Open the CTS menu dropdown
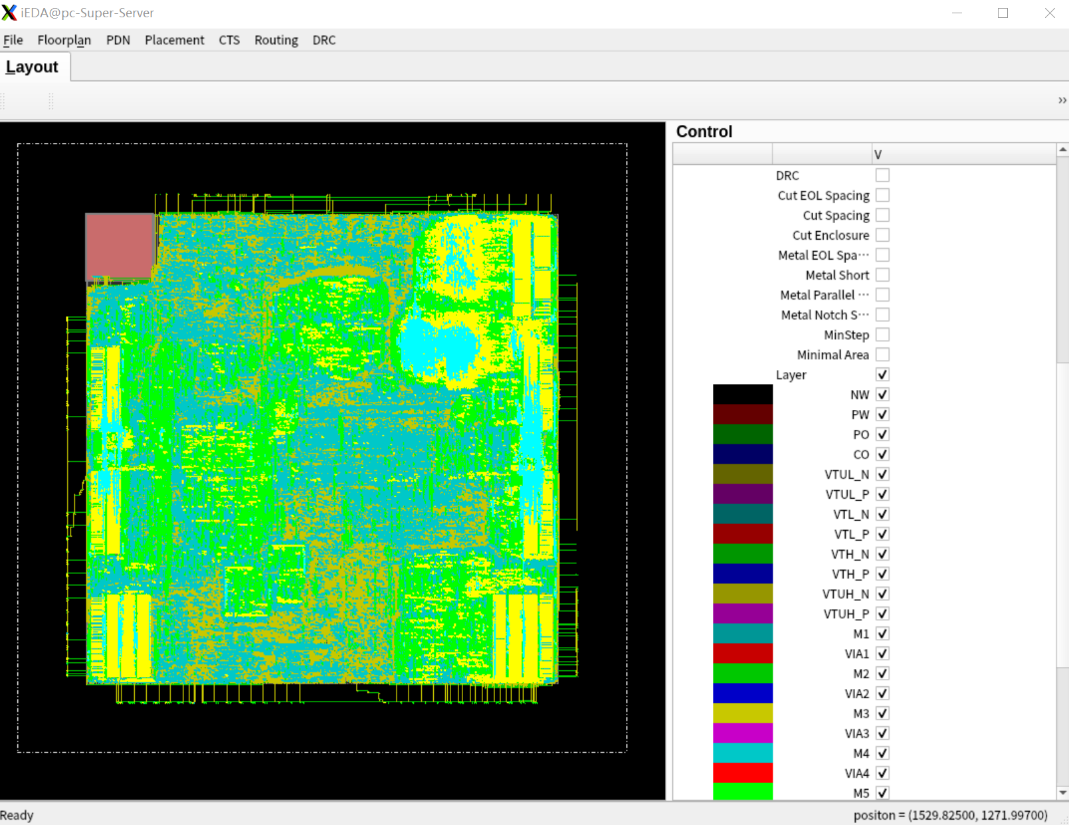Image resolution: width=1069 pixels, height=825 pixels. pyautogui.click(x=229, y=40)
